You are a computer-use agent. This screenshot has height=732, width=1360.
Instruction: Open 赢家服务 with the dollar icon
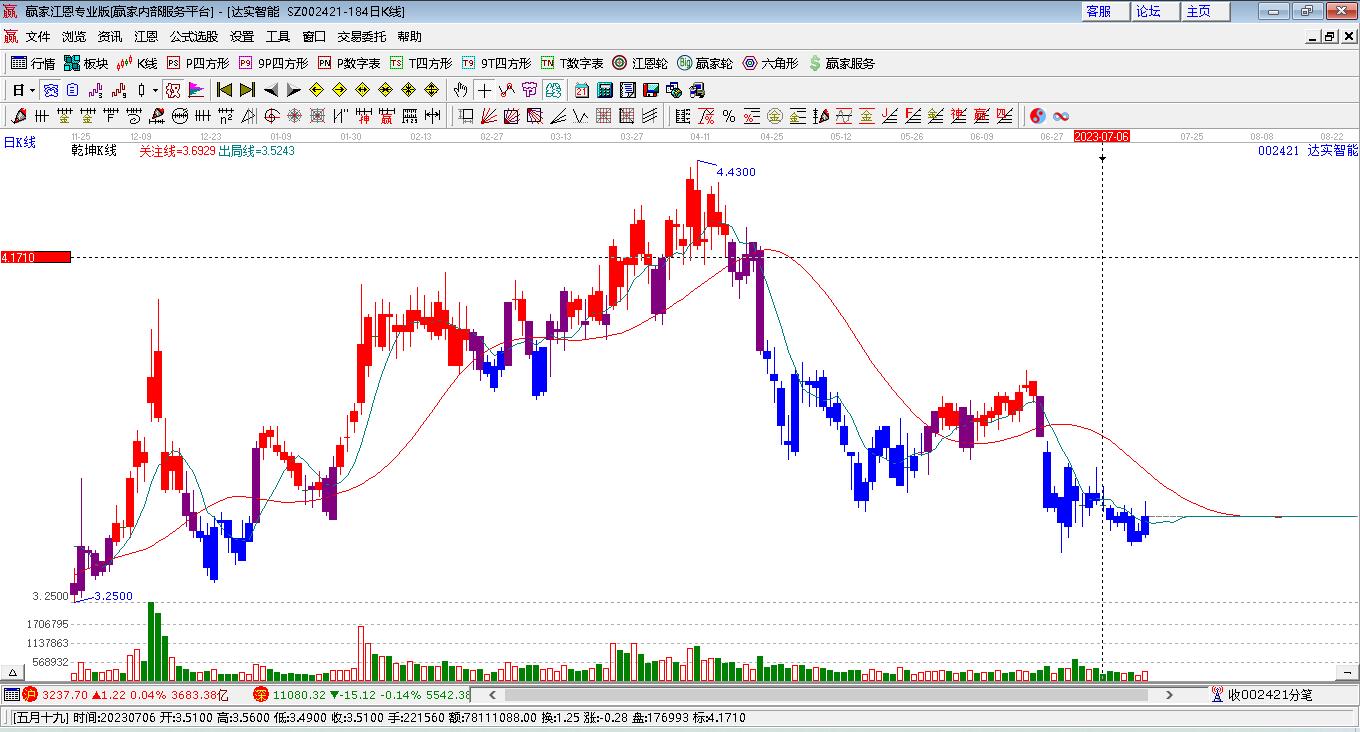pyautogui.click(x=841, y=63)
